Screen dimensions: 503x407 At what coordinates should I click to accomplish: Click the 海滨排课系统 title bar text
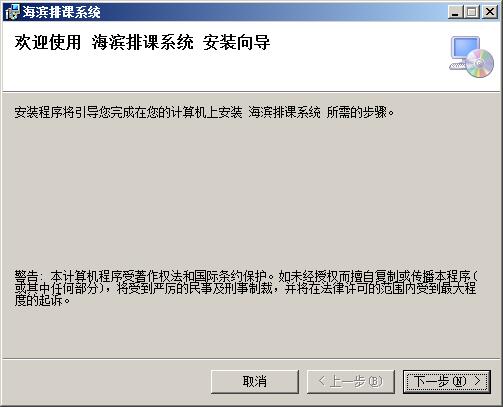point(61,12)
